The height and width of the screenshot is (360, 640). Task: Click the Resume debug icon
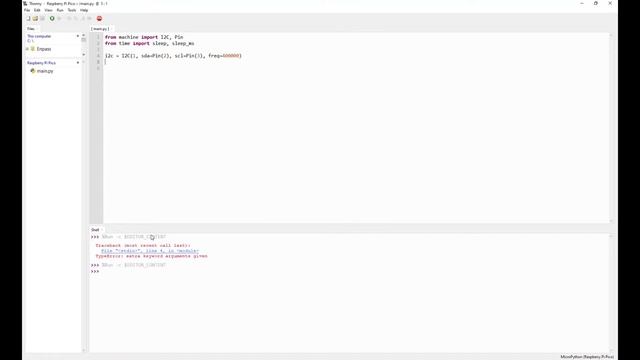pyautogui.click(x=89, y=18)
